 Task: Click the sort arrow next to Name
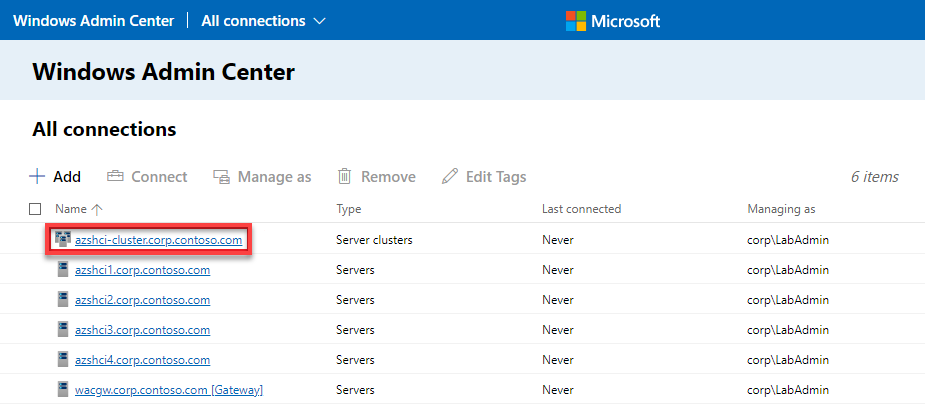coord(97,209)
